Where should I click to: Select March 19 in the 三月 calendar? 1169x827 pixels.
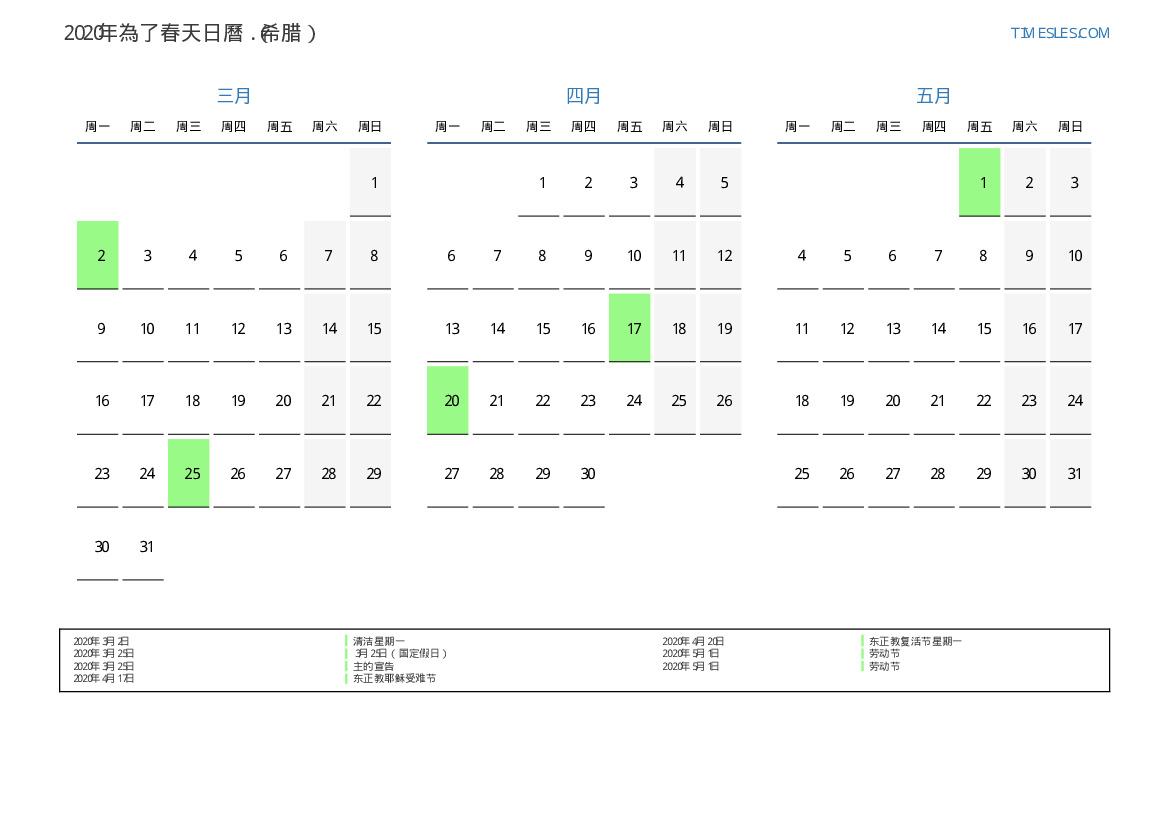coord(234,400)
